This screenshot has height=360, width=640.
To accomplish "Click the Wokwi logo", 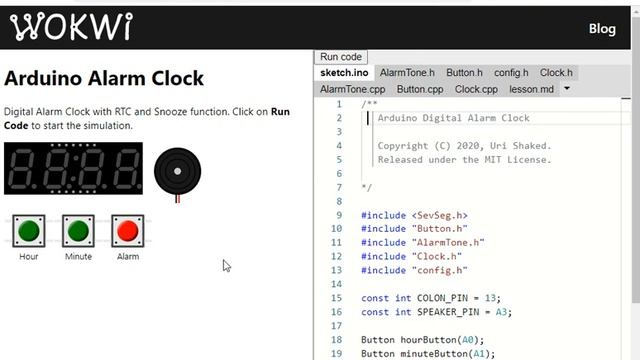I will click(x=72, y=27).
